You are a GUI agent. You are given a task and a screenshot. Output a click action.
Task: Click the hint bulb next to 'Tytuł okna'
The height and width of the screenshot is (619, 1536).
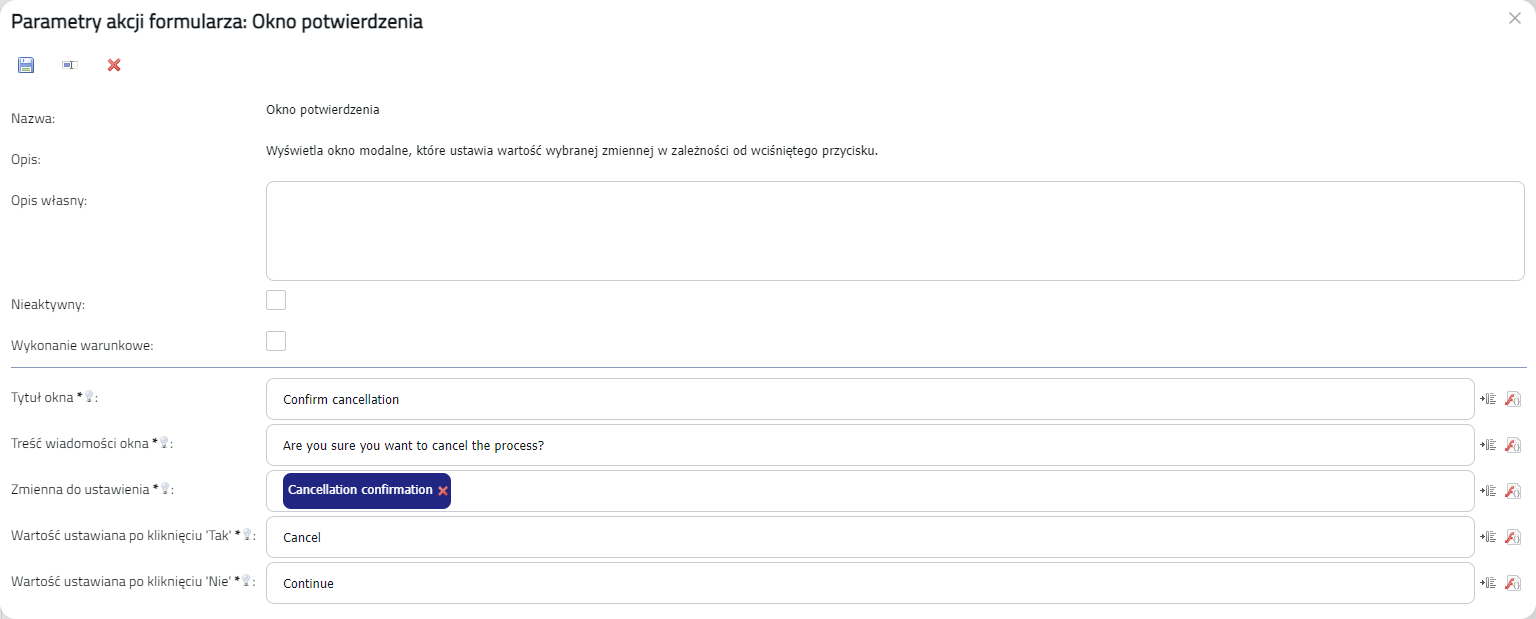pos(89,397)
